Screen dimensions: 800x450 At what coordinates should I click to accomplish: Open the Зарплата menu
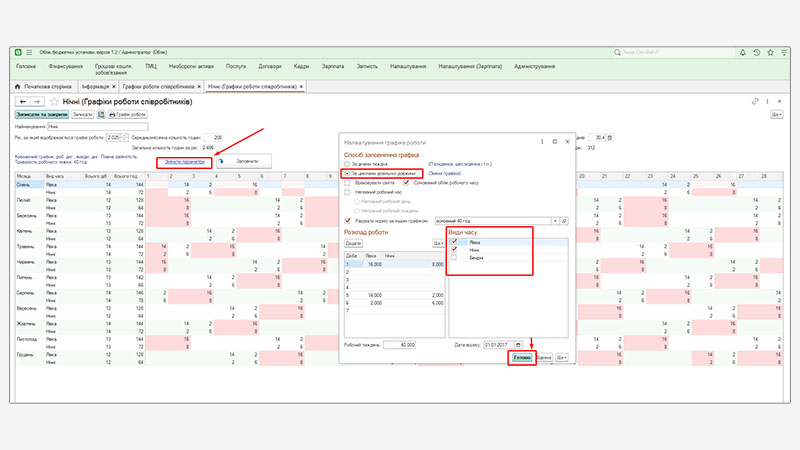point(334,66)
